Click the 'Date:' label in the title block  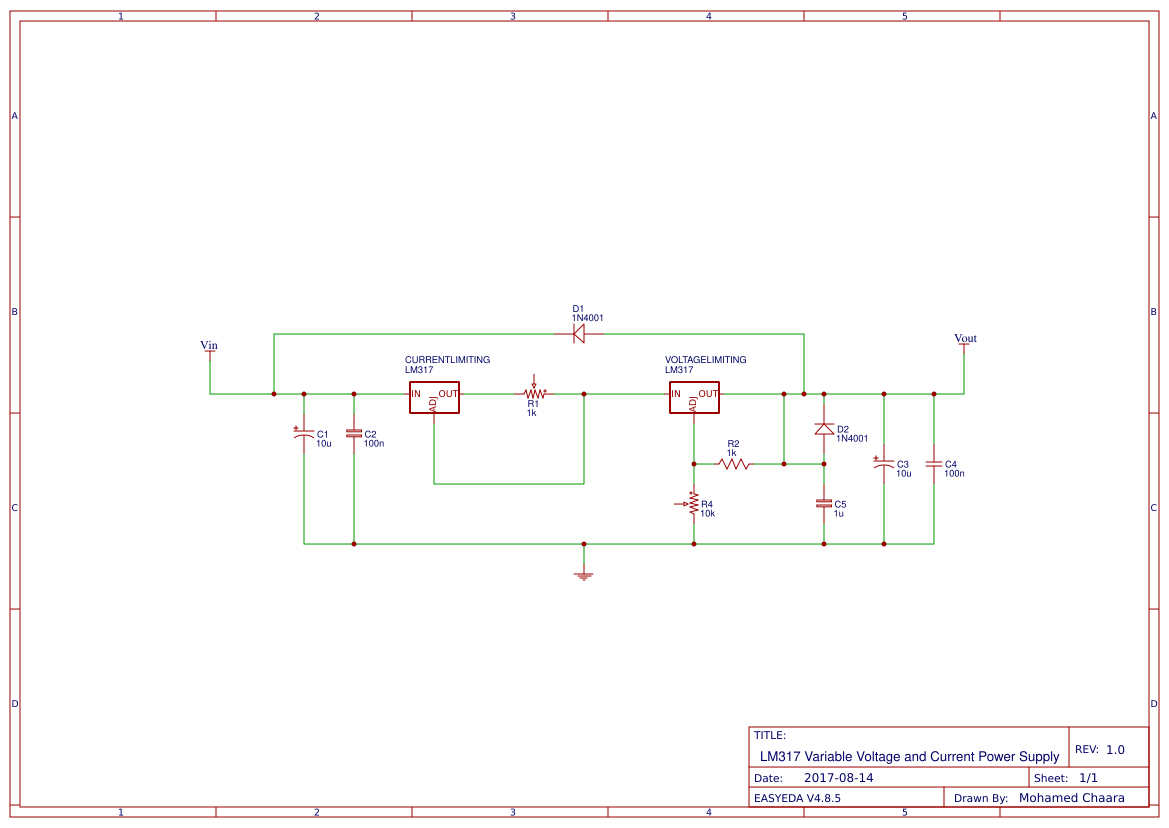tap(768, 778)
